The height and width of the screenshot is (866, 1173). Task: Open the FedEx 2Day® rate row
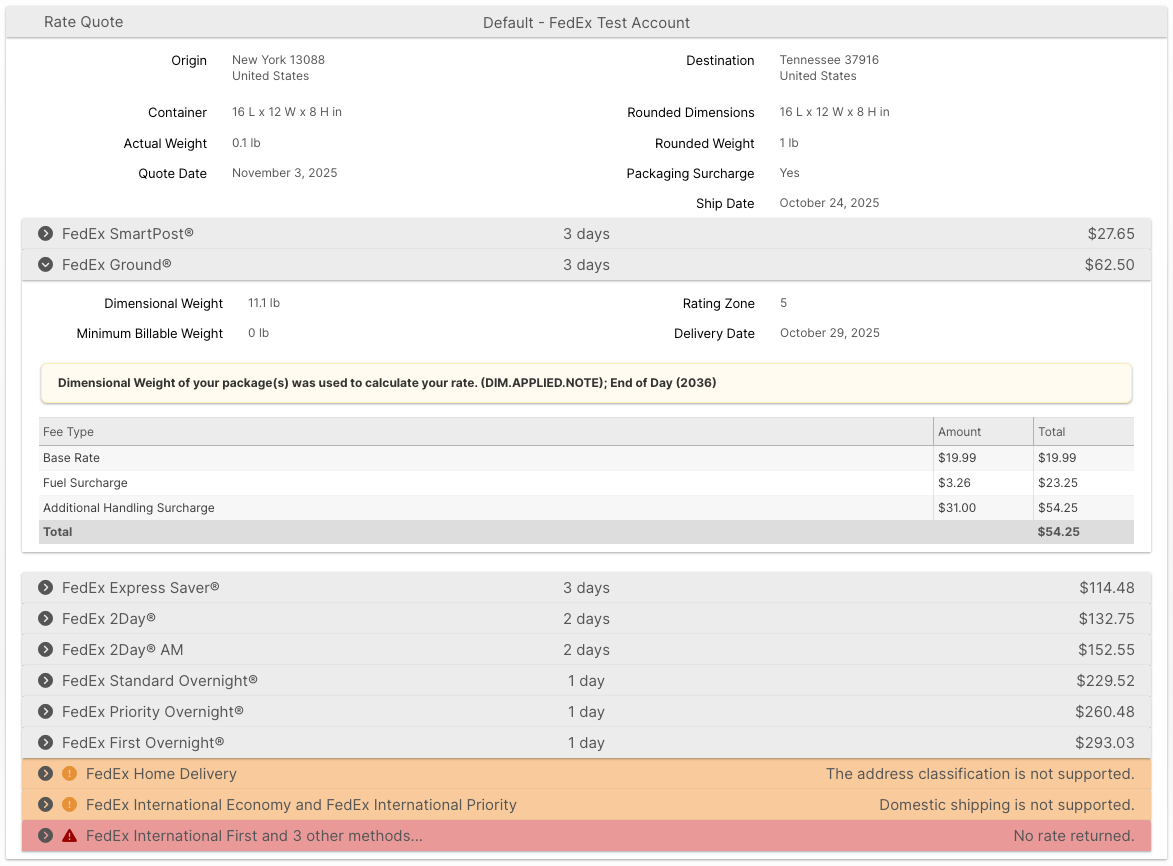pyautogui.click(x=109, y=619)
